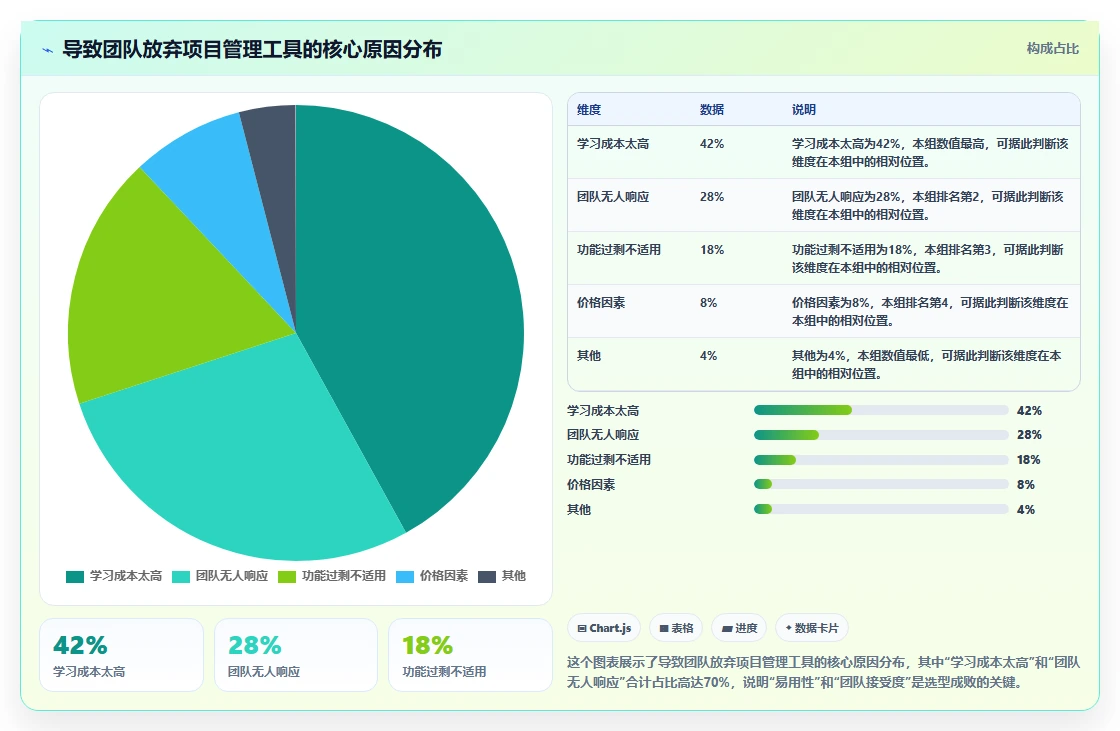
Task: Click the chart title 导致团队放弃项目管理工具的核心原因分布
Action: (252, 49)
